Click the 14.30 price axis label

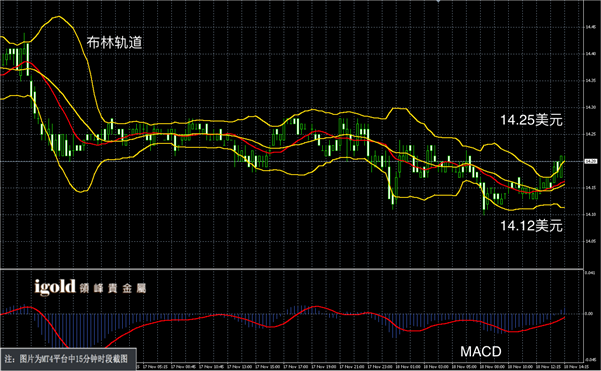pos(591,108)
